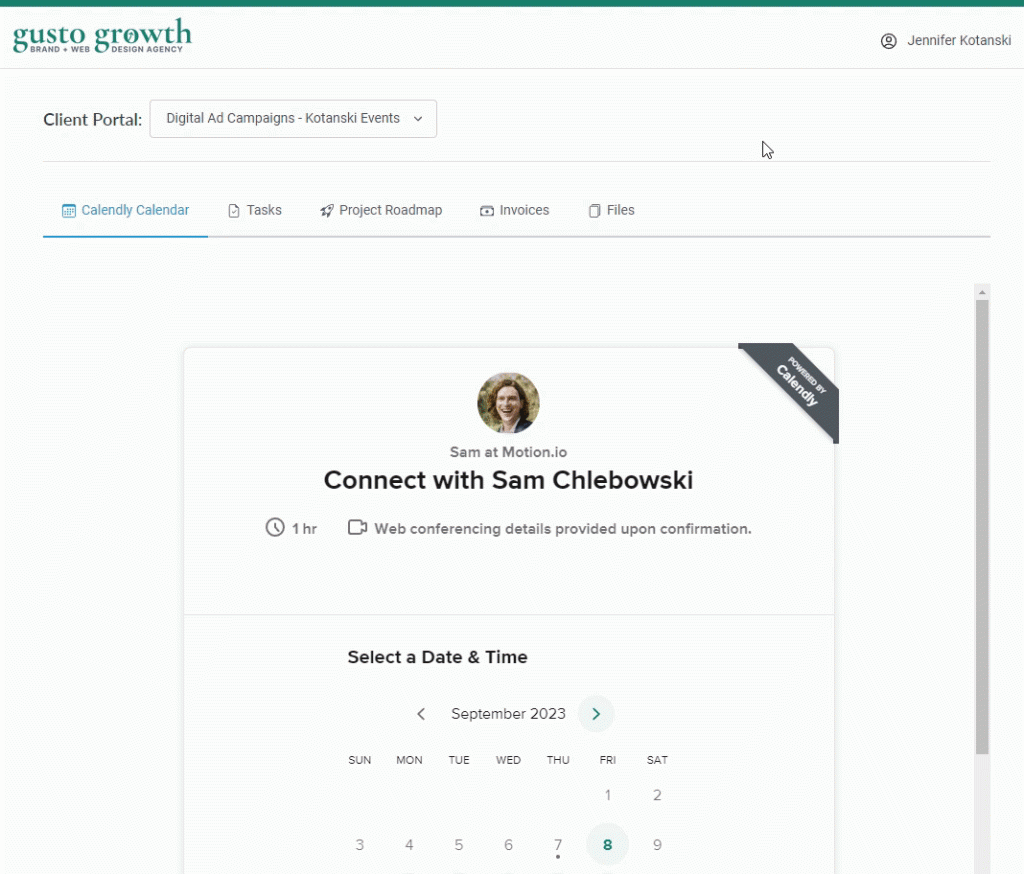Click date 3 in the calendar
This screenshot has width=1024, height=874.
[359, 845]
